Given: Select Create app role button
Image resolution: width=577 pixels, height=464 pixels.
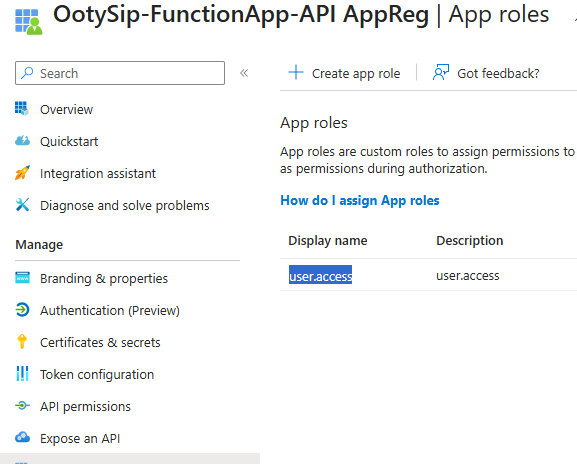Looking at the screenshot, I should point(344,73).
